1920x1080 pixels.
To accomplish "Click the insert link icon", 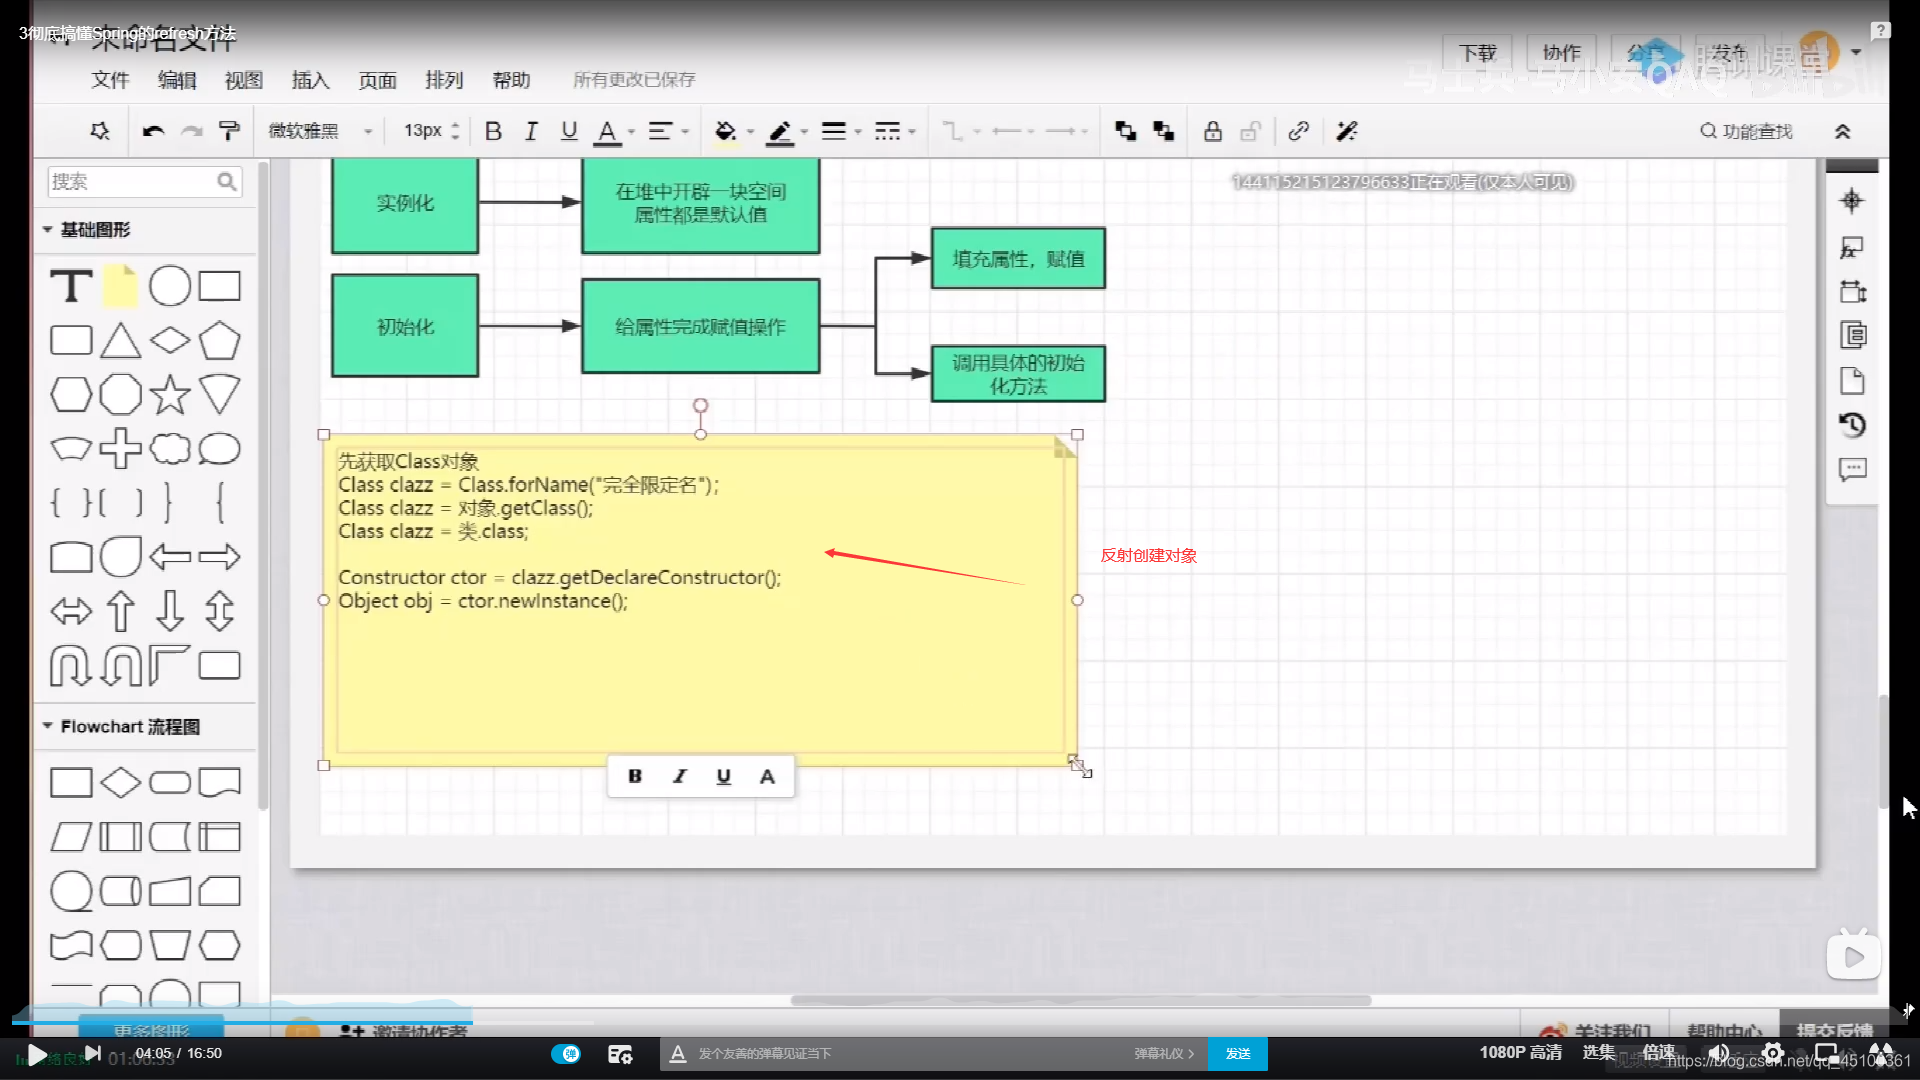I will (1299, 131).
